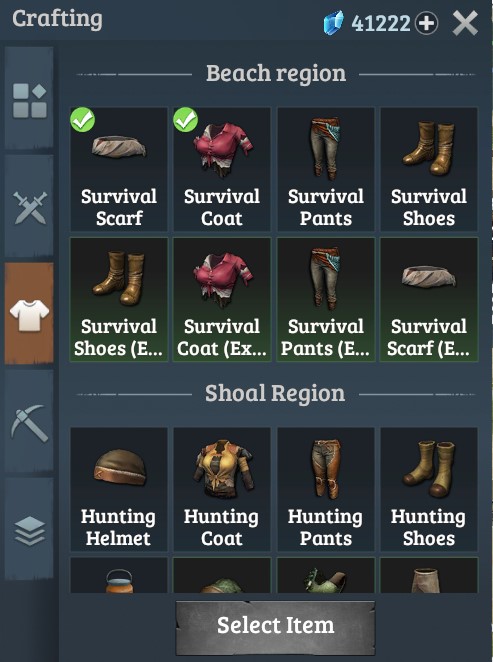Click the blue crystal currency icon

333,23
